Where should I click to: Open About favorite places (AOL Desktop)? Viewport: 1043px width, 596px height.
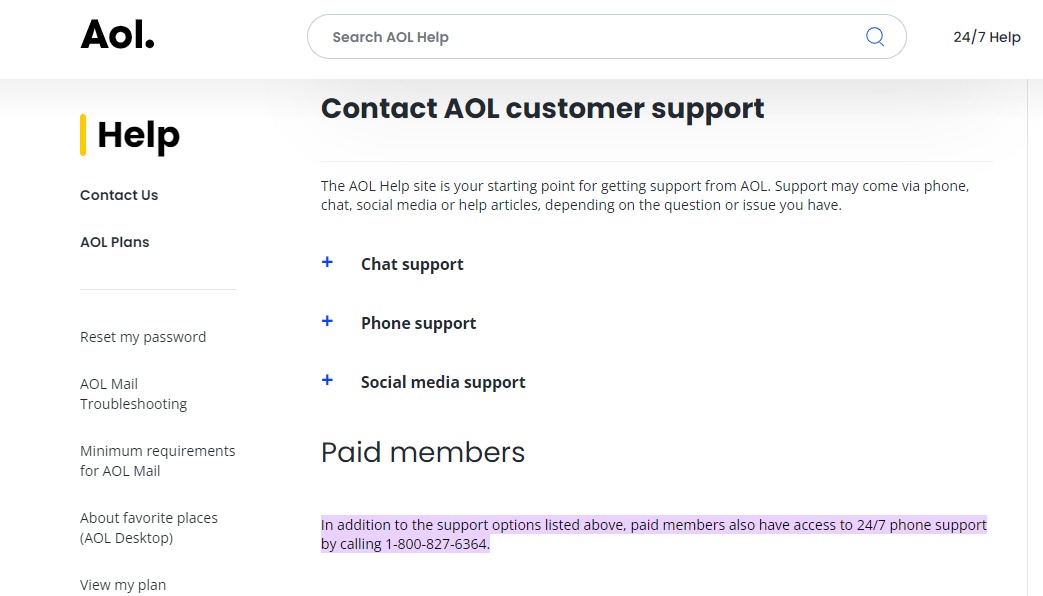148,527
